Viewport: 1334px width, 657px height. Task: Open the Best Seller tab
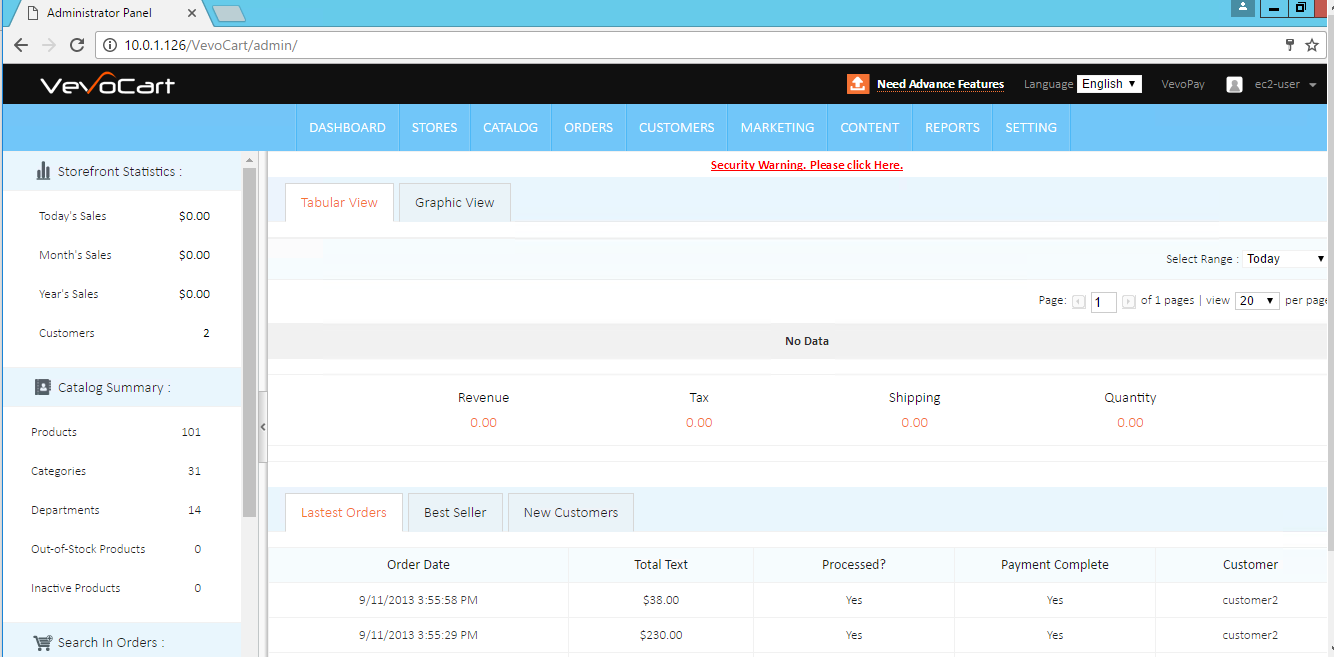(455, 513)
